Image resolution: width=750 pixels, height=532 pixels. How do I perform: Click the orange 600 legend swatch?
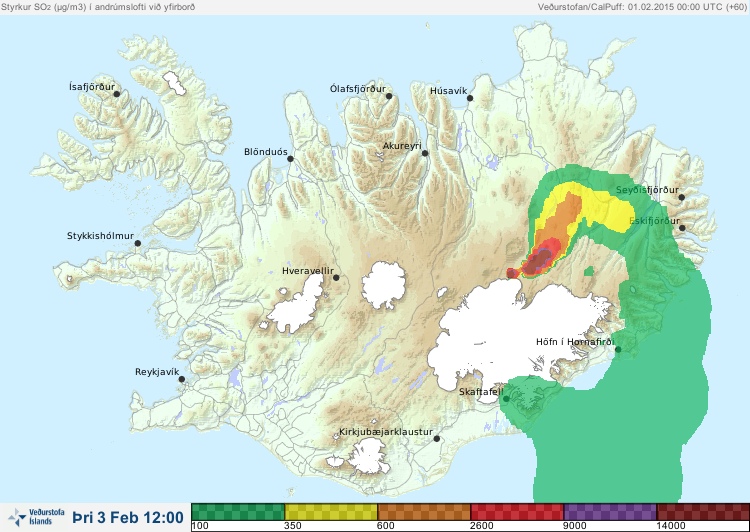coord(424,512)
